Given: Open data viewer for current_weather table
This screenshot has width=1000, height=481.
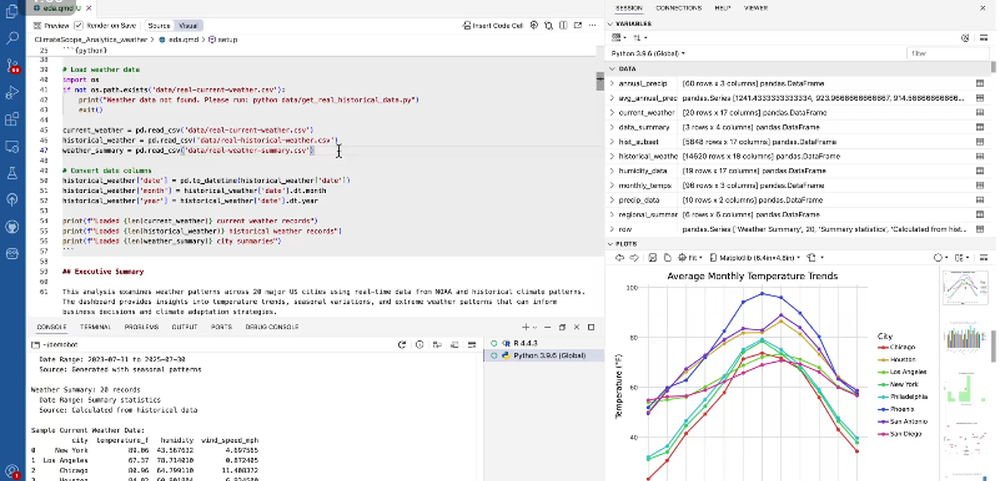Looking at the screenshot, I should (980, 113).
